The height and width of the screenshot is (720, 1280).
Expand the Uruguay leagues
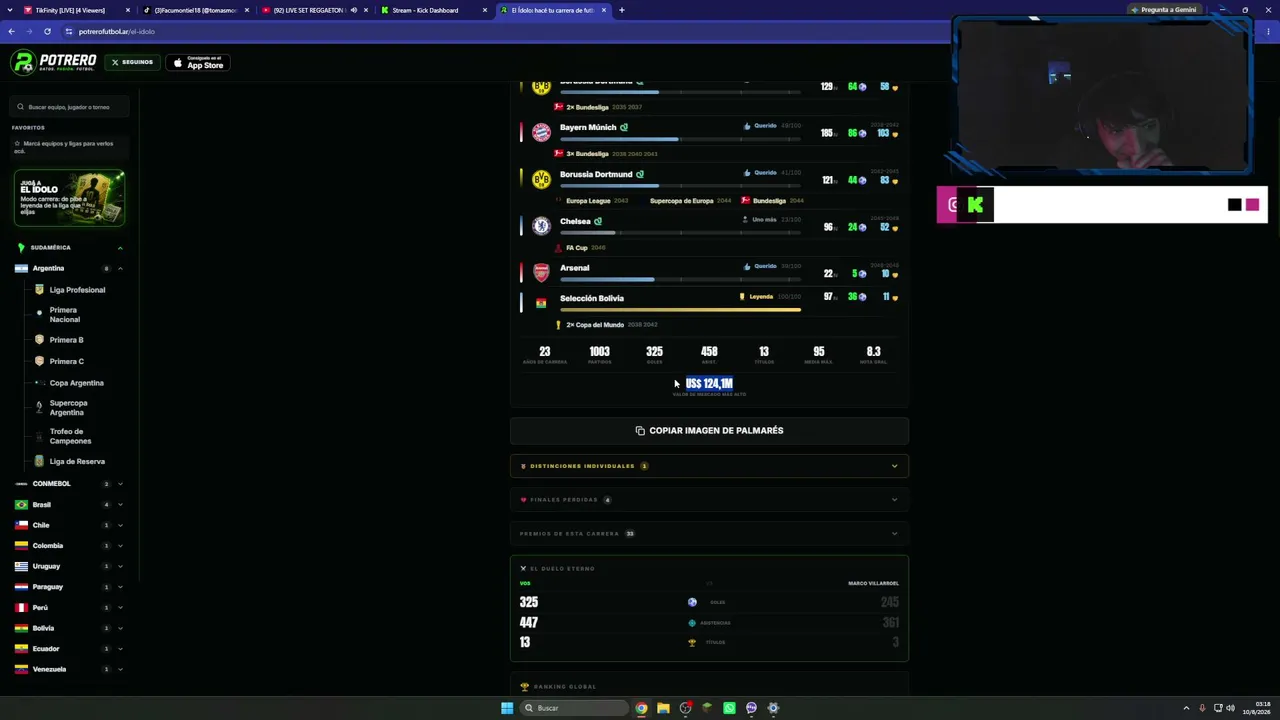(120, 566)
